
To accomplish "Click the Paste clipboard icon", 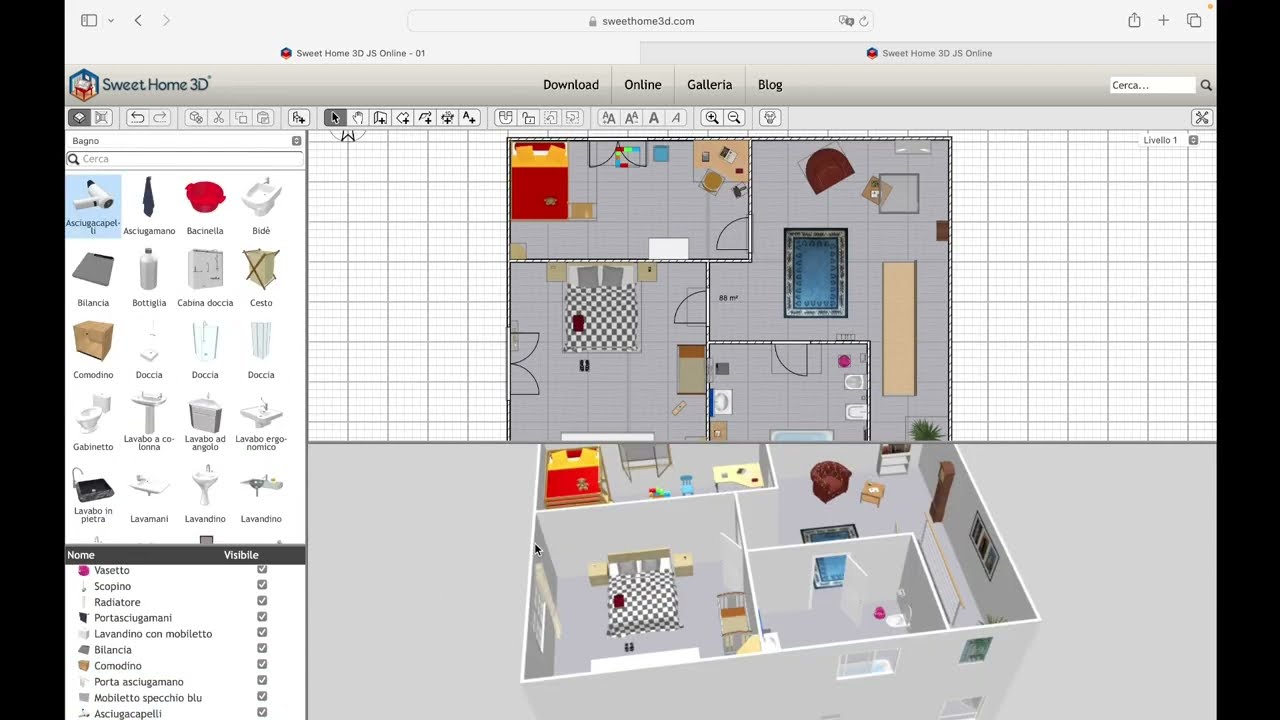I will click(263, 118).
